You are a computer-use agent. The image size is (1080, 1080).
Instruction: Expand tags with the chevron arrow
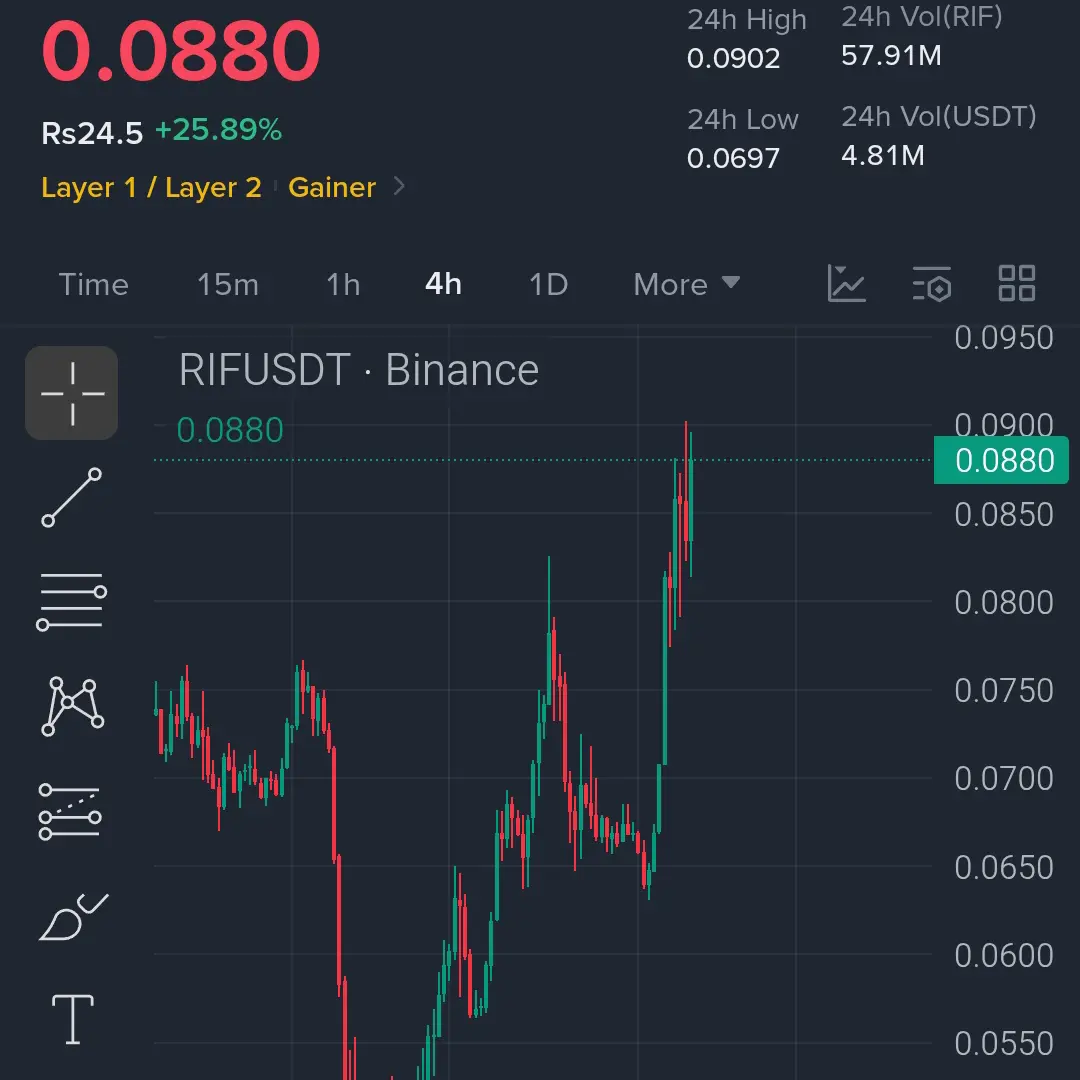coord(399,186)
